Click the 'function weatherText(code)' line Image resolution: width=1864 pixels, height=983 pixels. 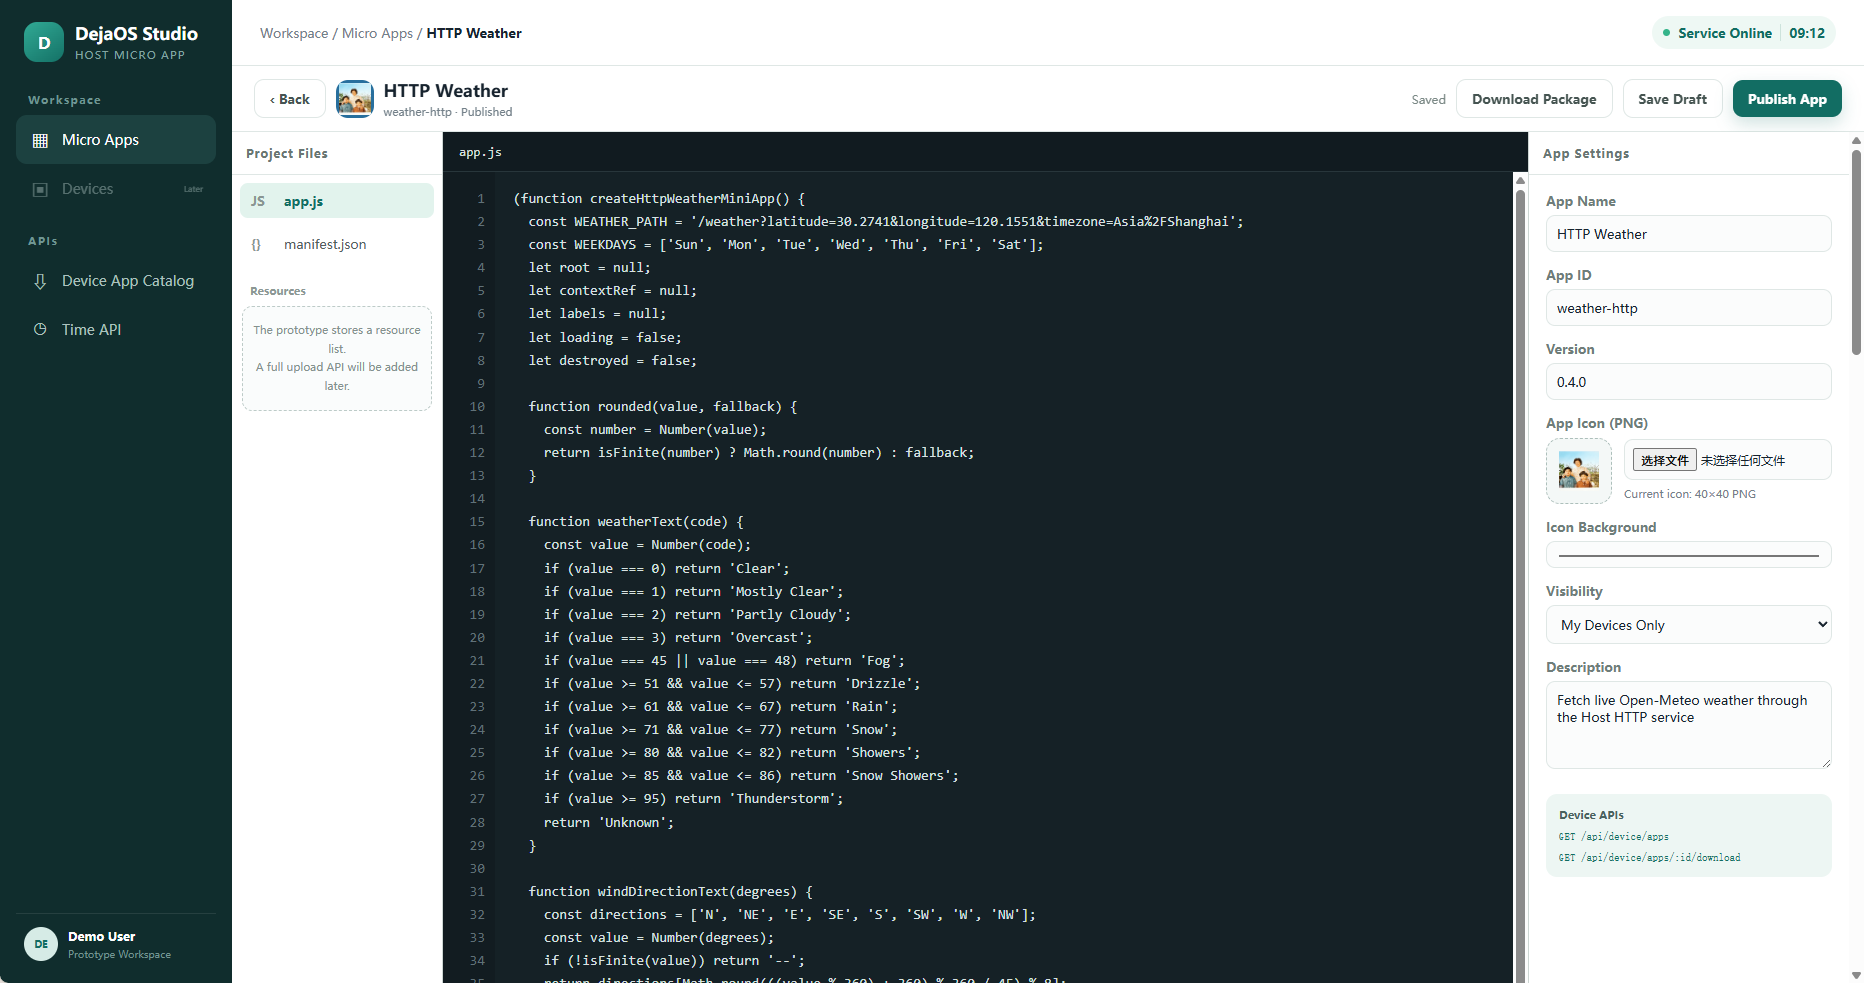tap(636, 522)
